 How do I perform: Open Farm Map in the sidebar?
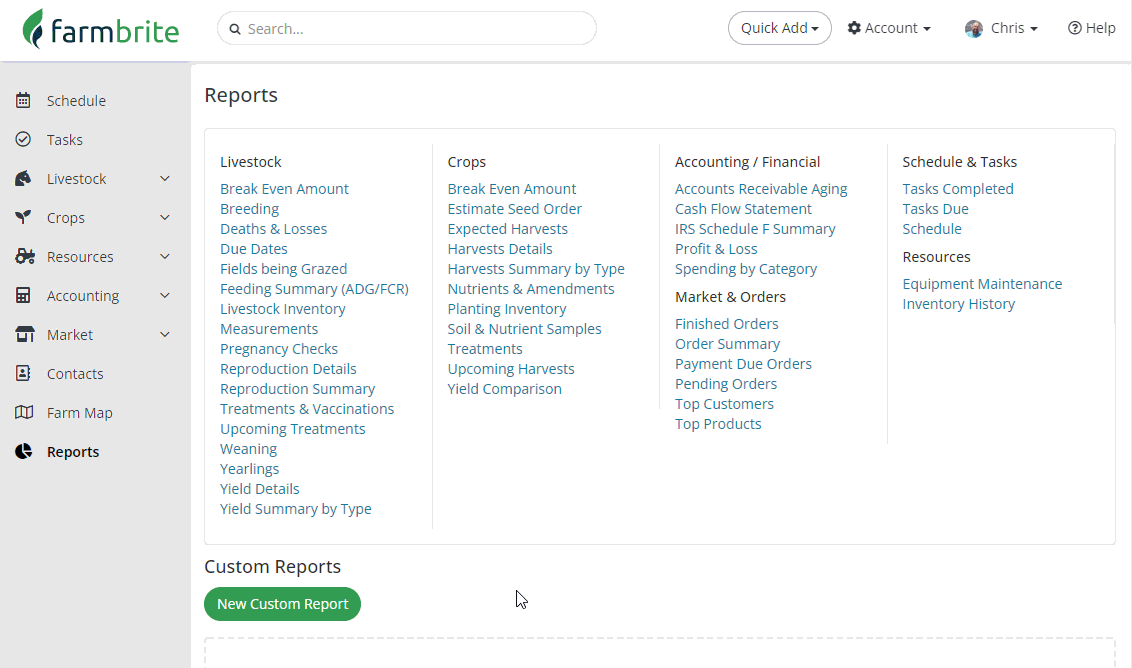tap(79, 413)
